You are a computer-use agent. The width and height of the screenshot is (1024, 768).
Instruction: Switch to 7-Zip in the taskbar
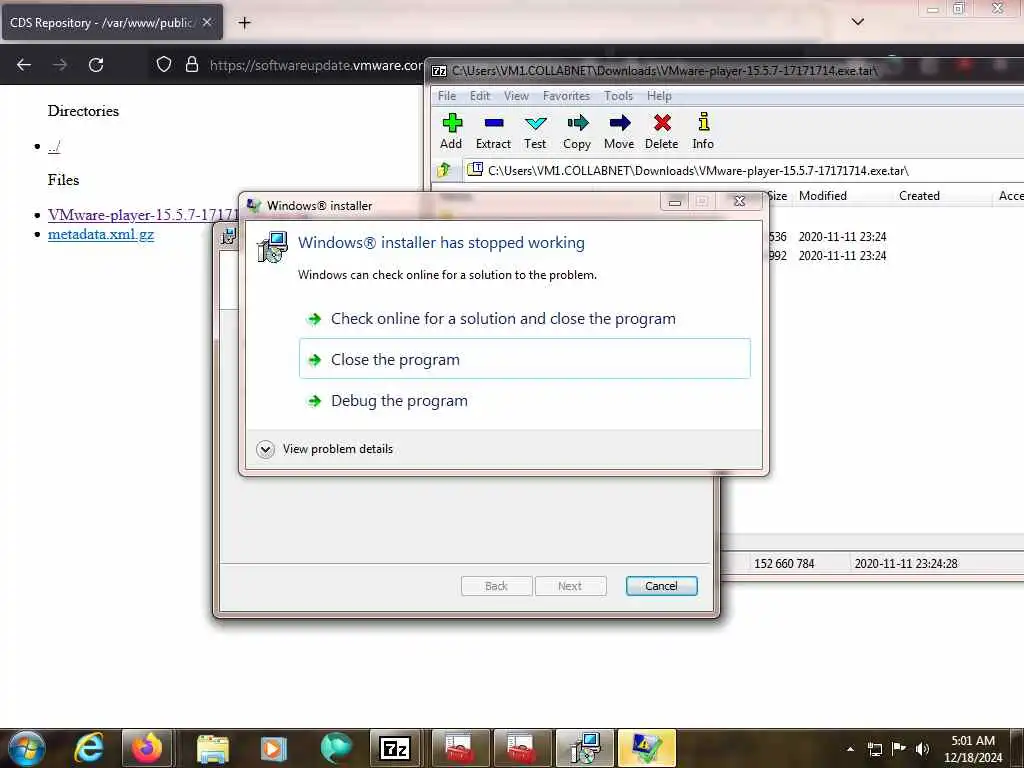394,748
